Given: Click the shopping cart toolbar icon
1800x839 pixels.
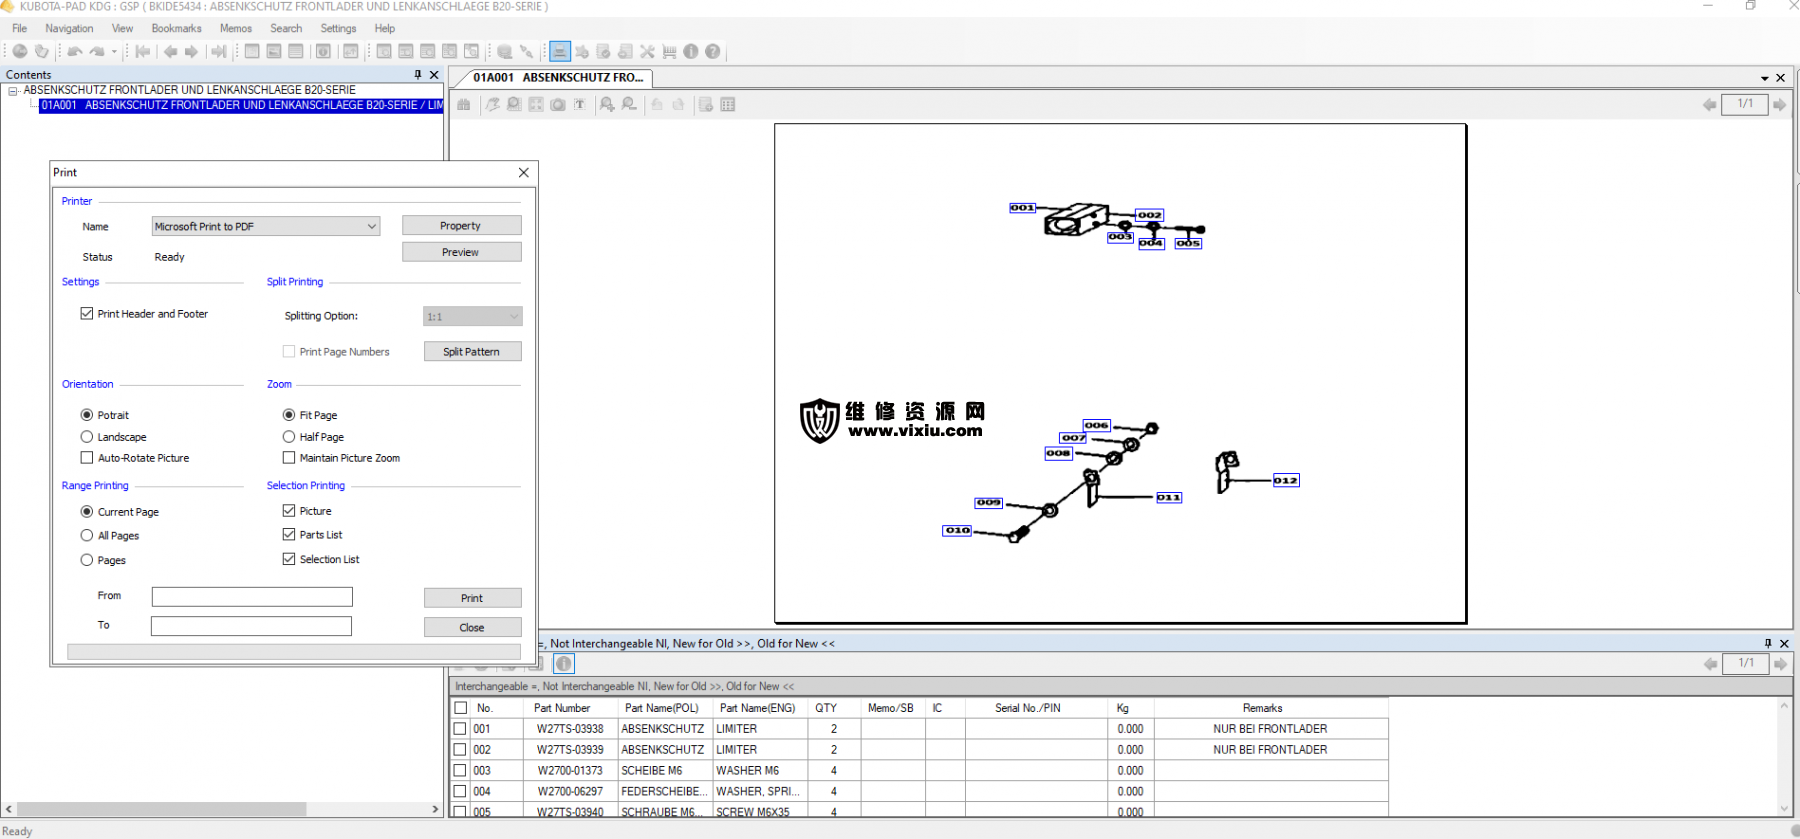Looking at the screenshot, I should (x=669, y=51).
